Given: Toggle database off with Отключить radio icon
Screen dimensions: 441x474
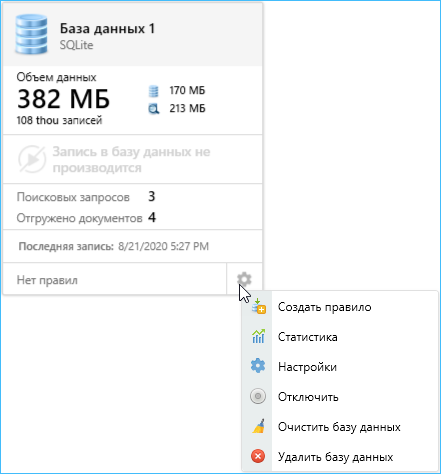Looking at the screenshot, I should [258, 396].
